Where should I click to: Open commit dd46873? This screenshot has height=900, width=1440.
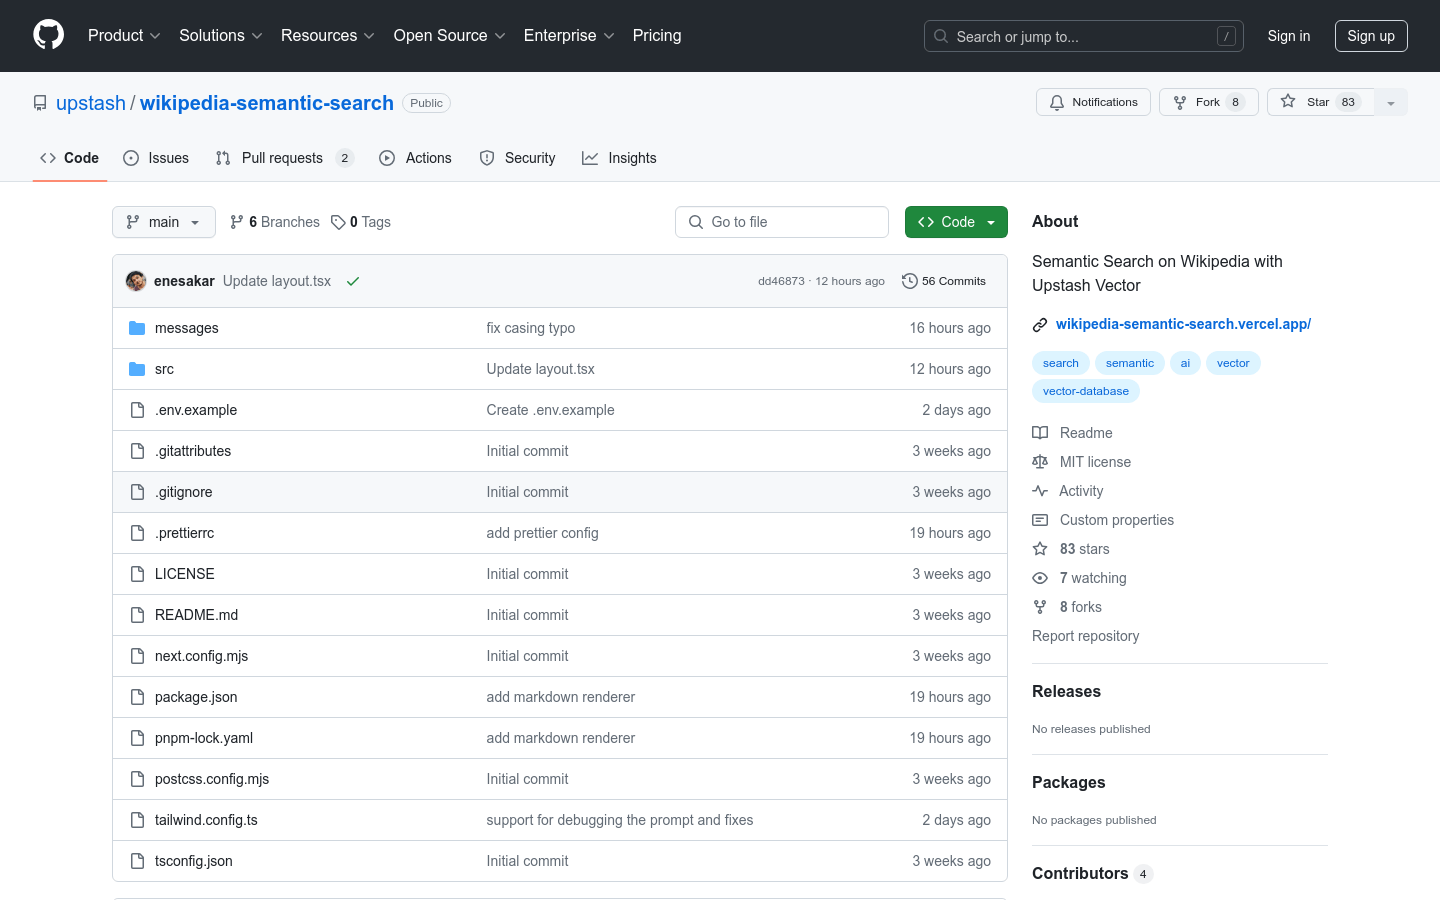pyautogui.click(x=781, y=281)
